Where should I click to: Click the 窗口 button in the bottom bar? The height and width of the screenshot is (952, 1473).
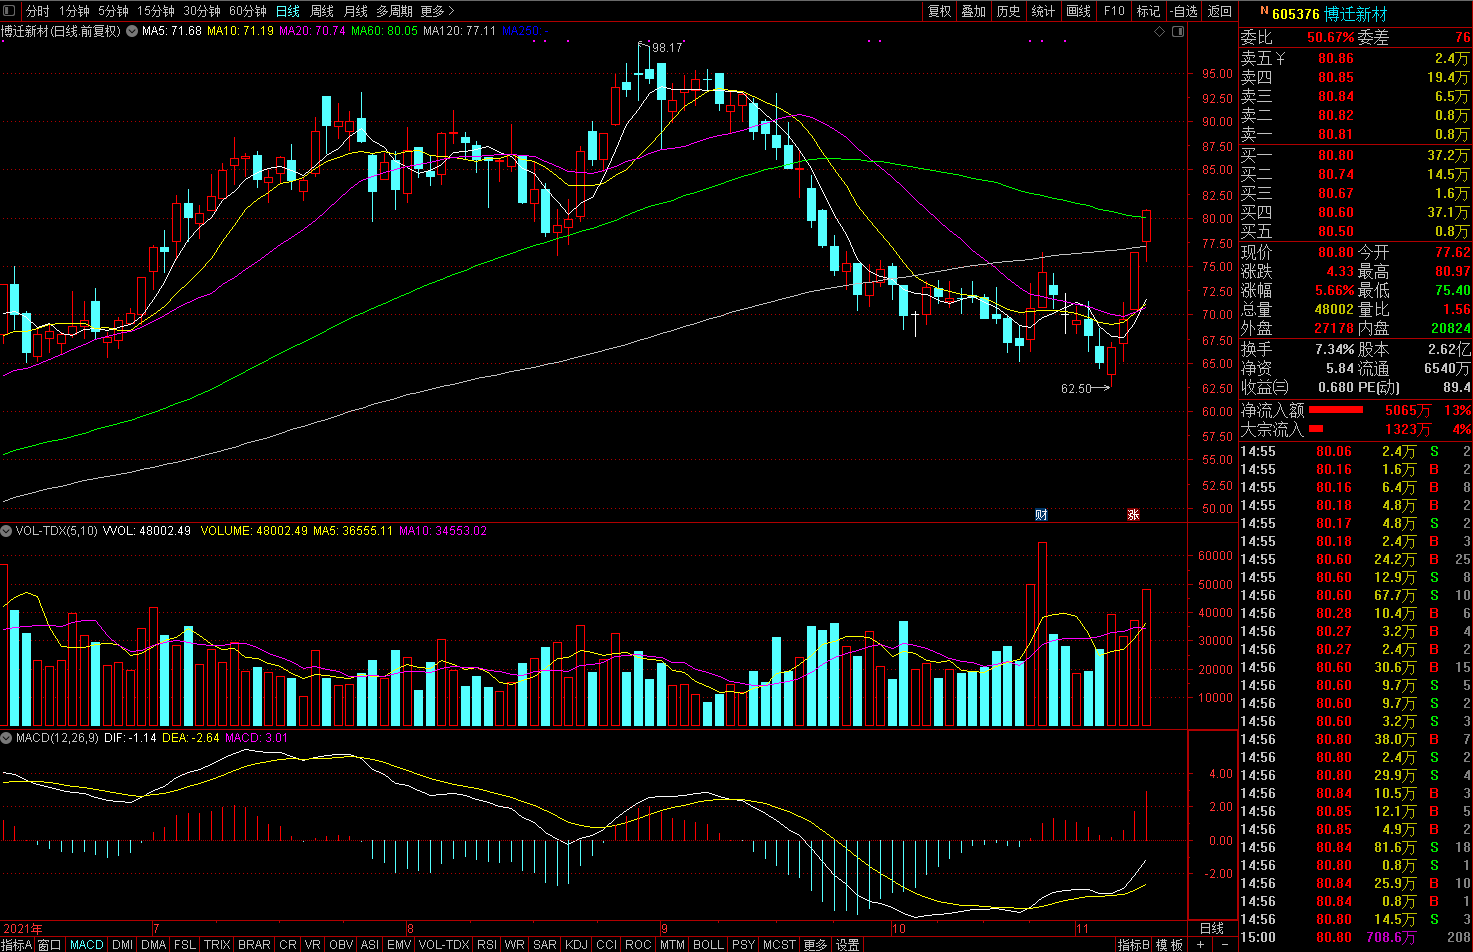(50, 944)
